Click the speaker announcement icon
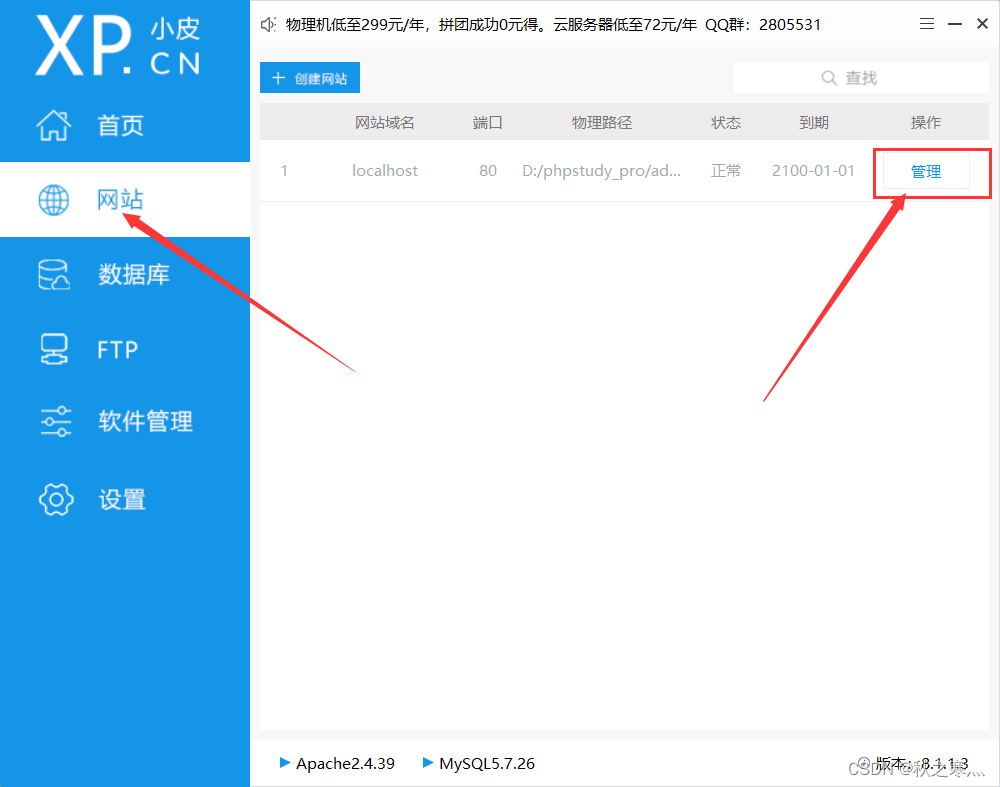 pos(267,23)
